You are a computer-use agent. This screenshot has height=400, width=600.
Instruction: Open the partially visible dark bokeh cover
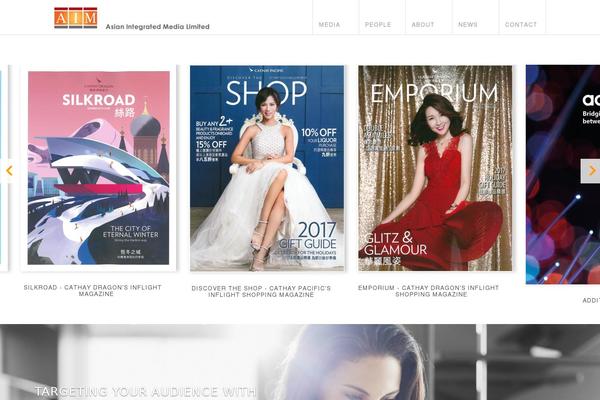tap(563, 175)
